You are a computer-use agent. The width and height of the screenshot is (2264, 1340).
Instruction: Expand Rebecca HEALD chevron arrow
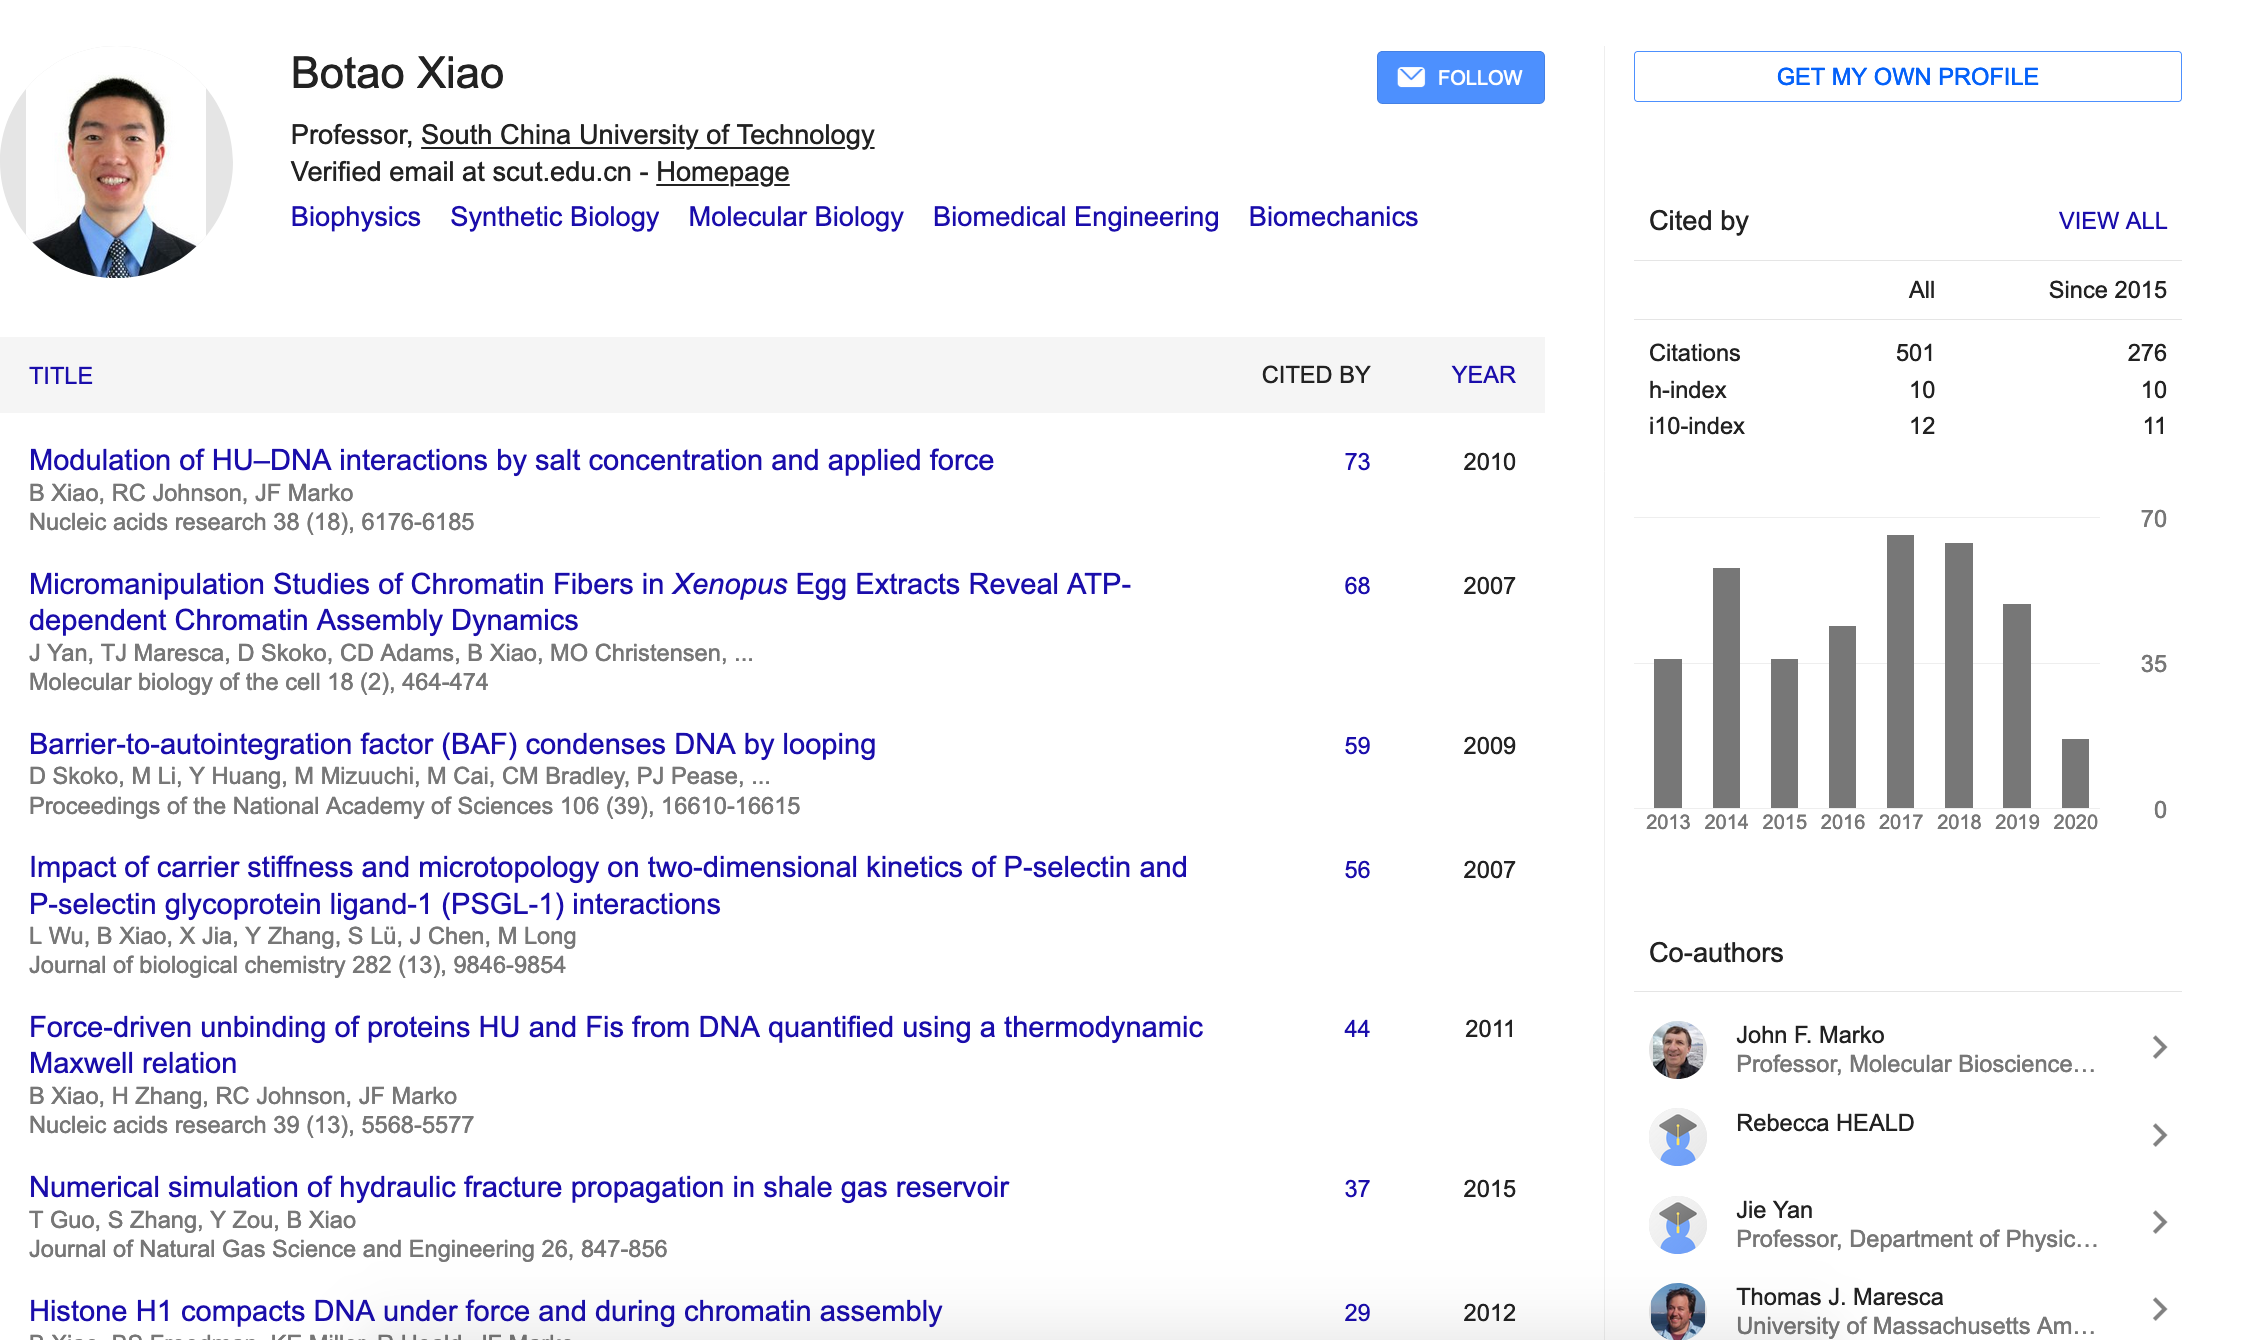tap(2159, 1135)
